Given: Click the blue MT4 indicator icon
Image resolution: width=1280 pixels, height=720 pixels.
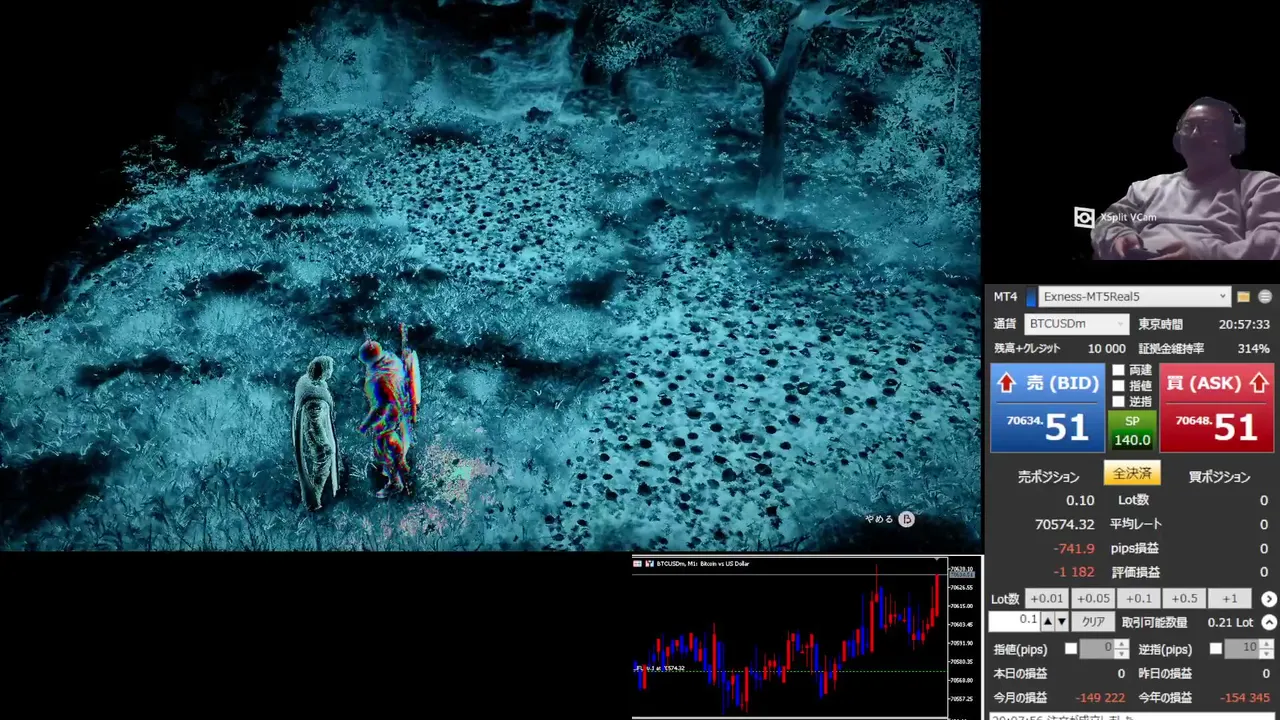Looking at the screenshot, I should tap(1031, 297).
